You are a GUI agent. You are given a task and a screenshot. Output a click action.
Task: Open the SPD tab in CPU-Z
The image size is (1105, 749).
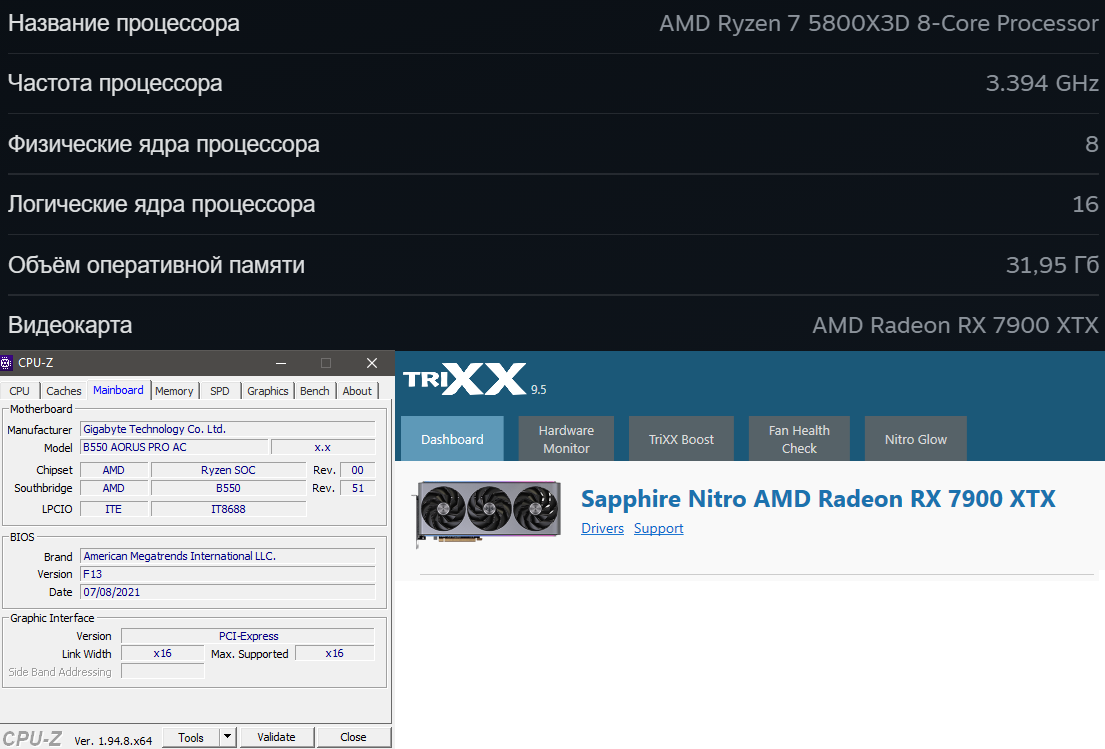220,391
